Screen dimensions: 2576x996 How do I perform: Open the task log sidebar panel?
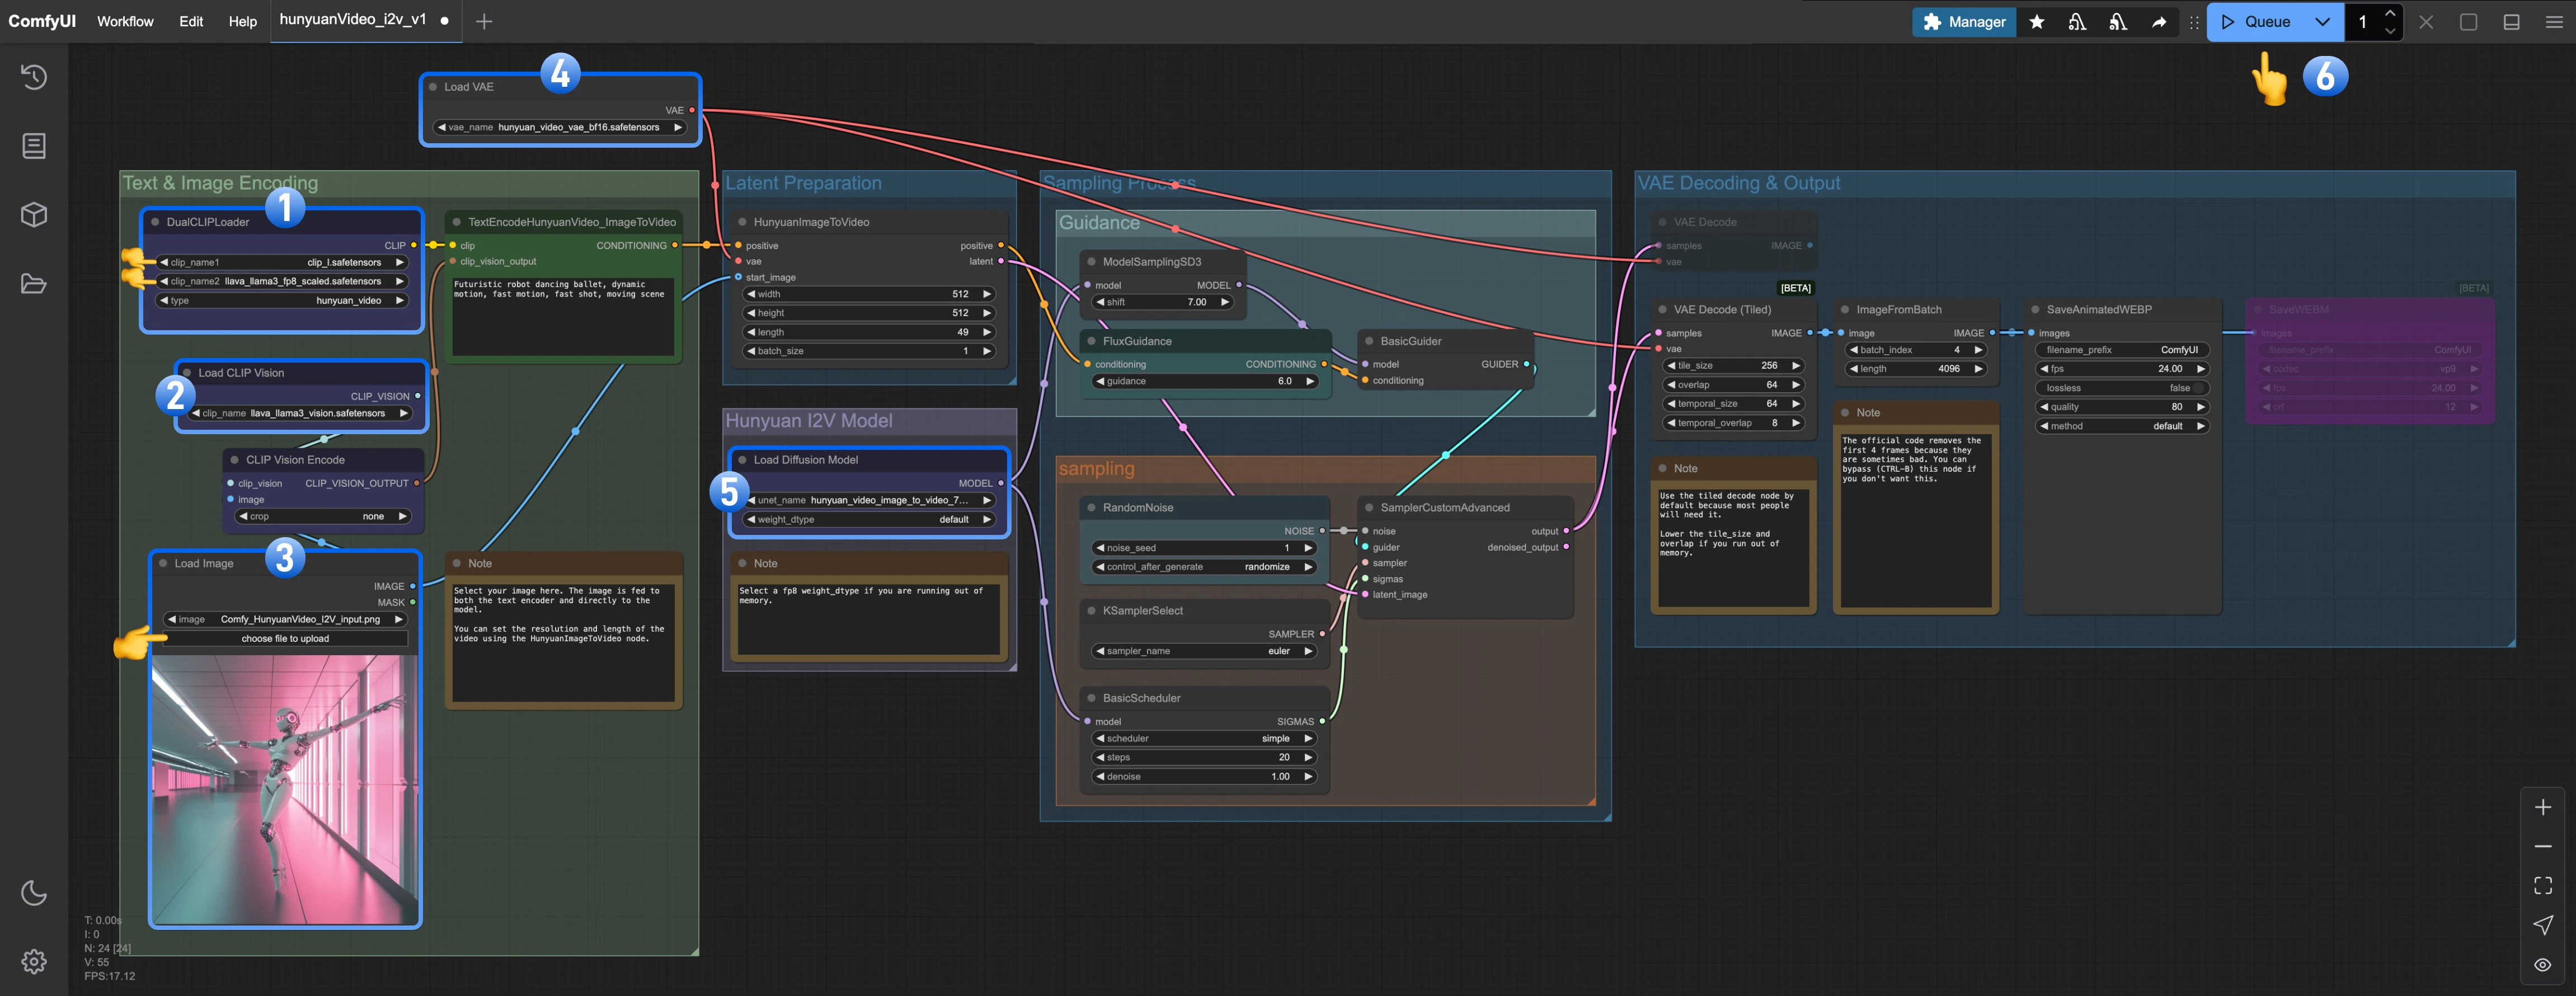tap(34, 145)
